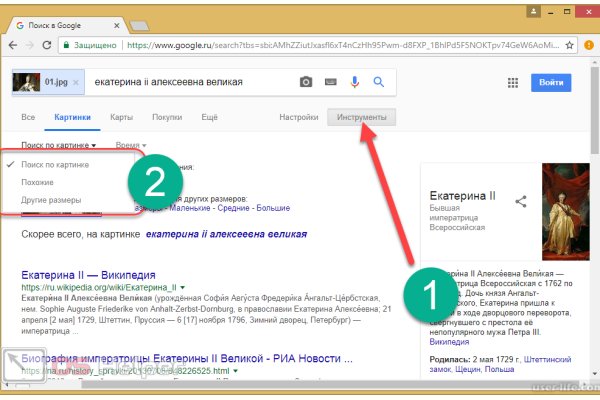The width and height of the screenshot is (600, 400).
Task: Click the Большие size link
Action: pyautogui.click(x=273, y=208)
